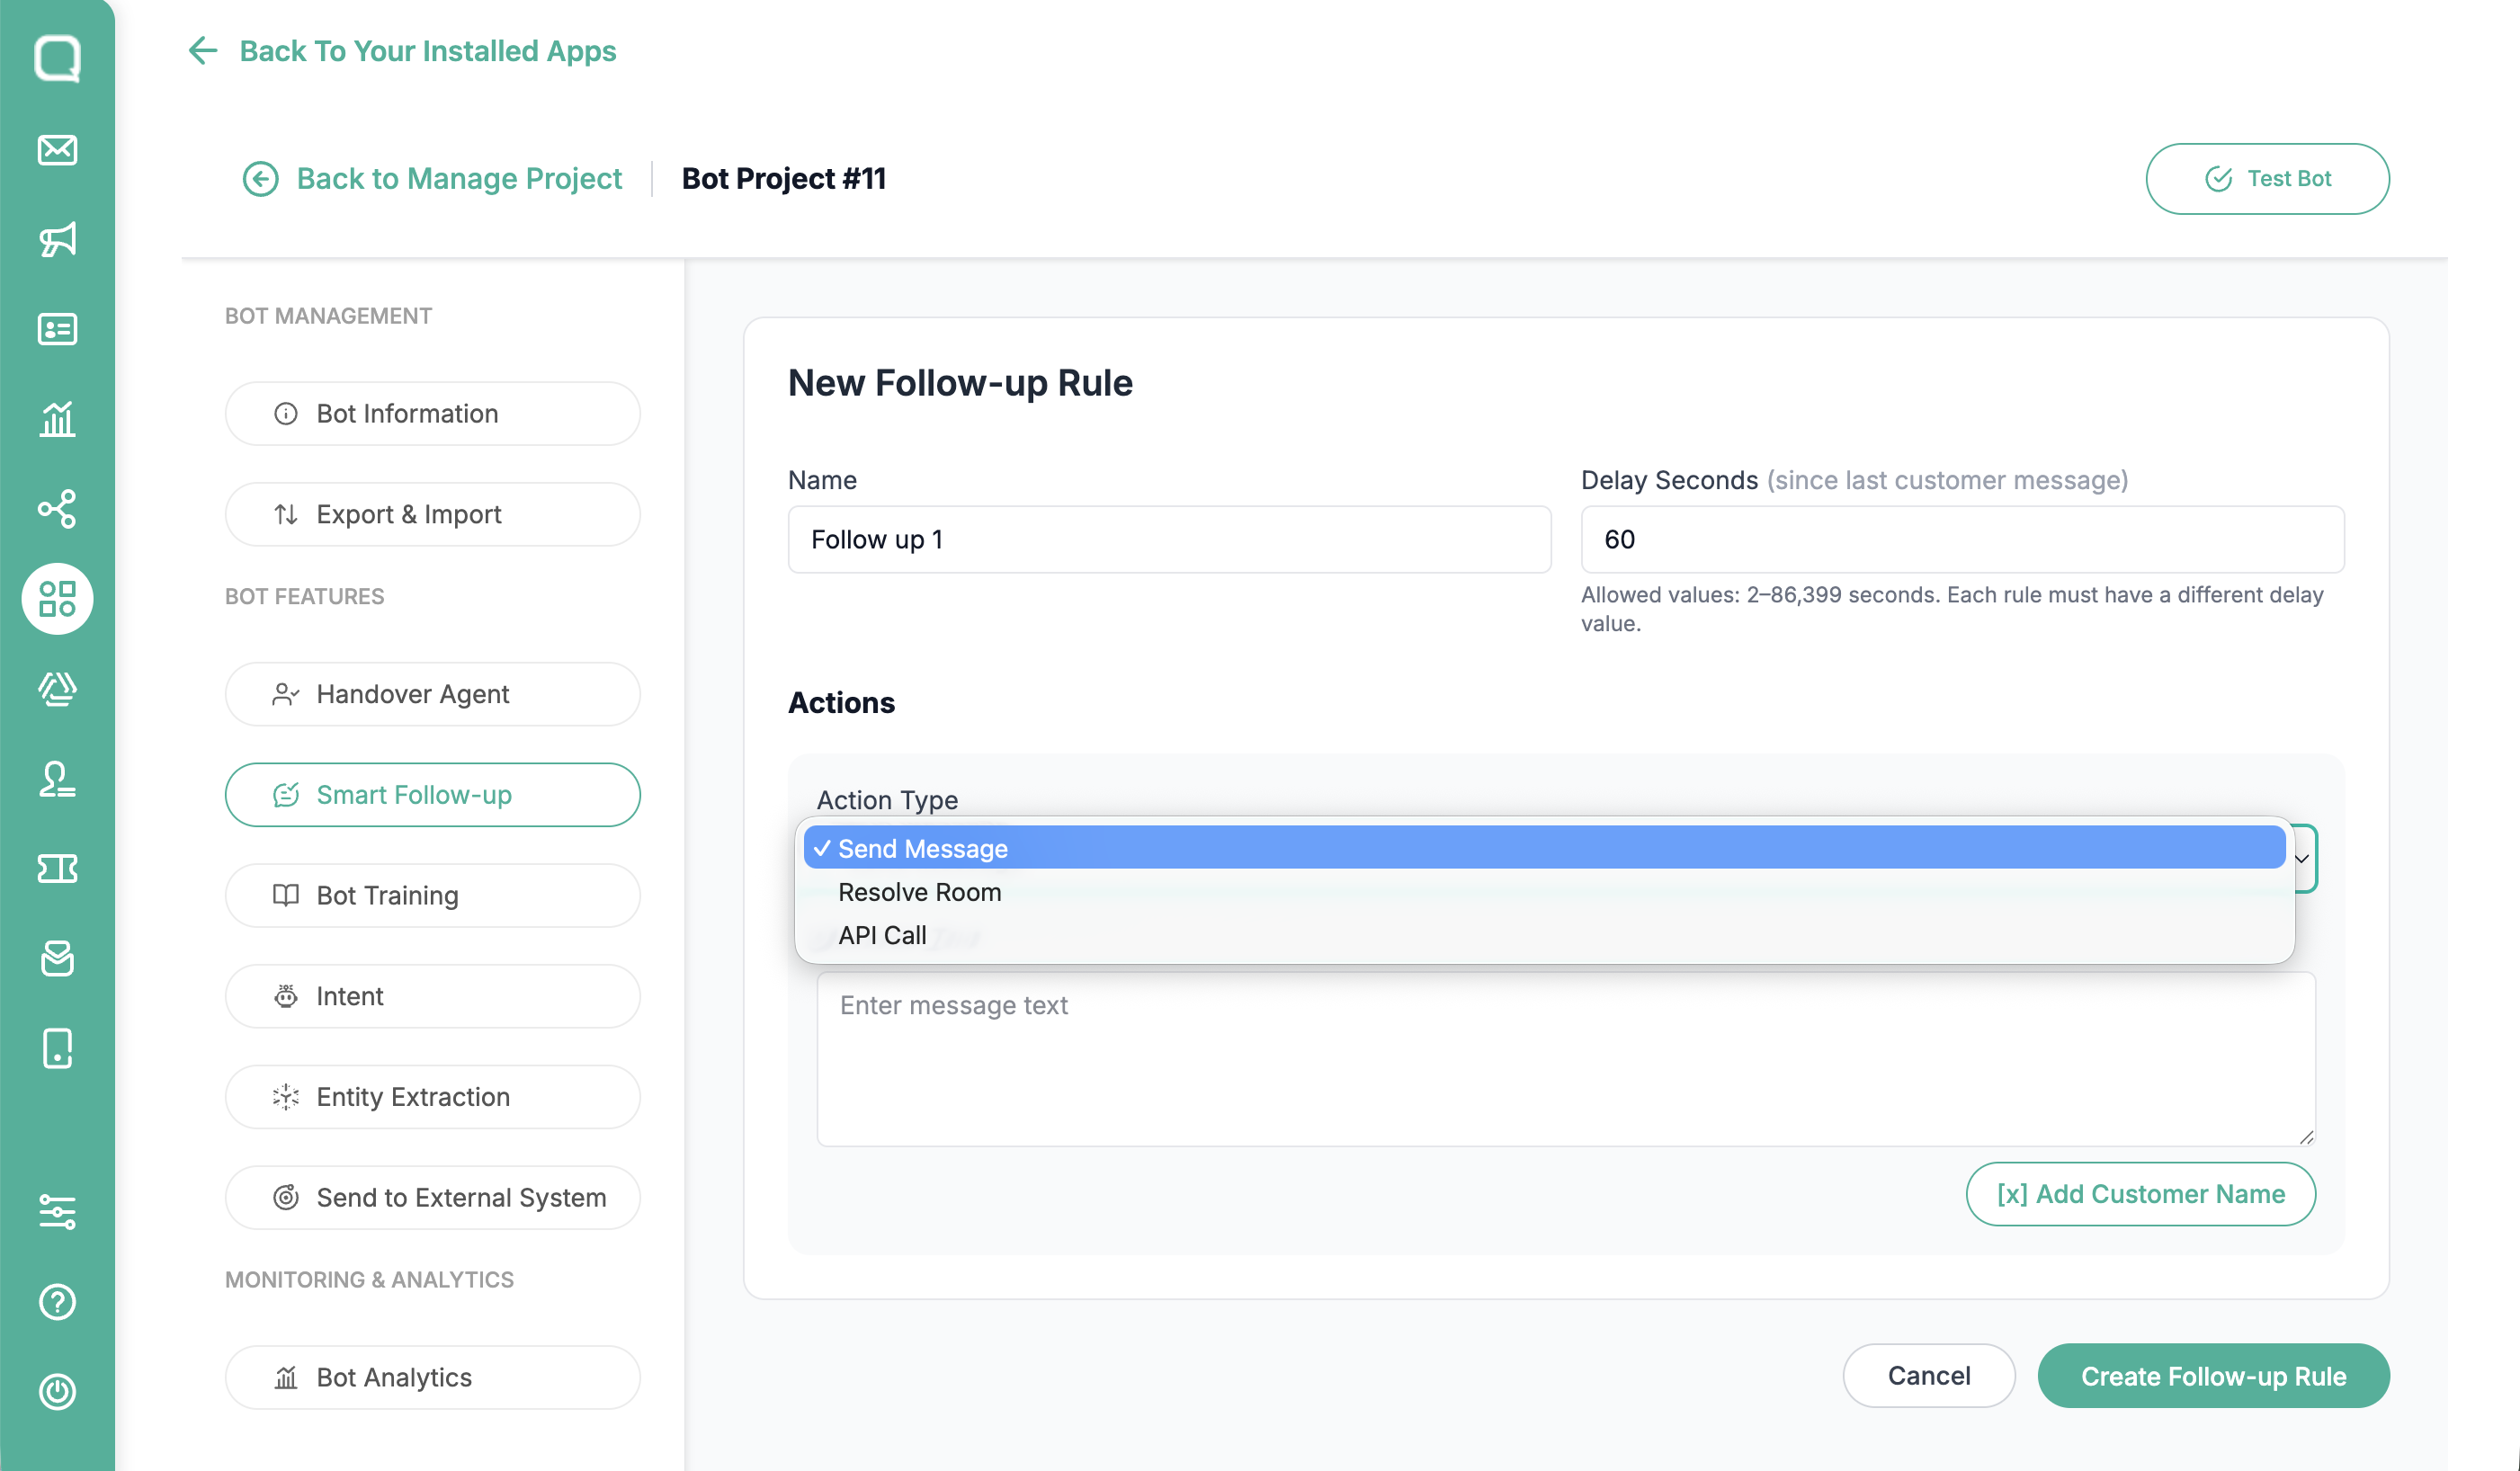Go to Entity Extraction feature
The image size is (2520, 1471).
tap(432, 1097)
